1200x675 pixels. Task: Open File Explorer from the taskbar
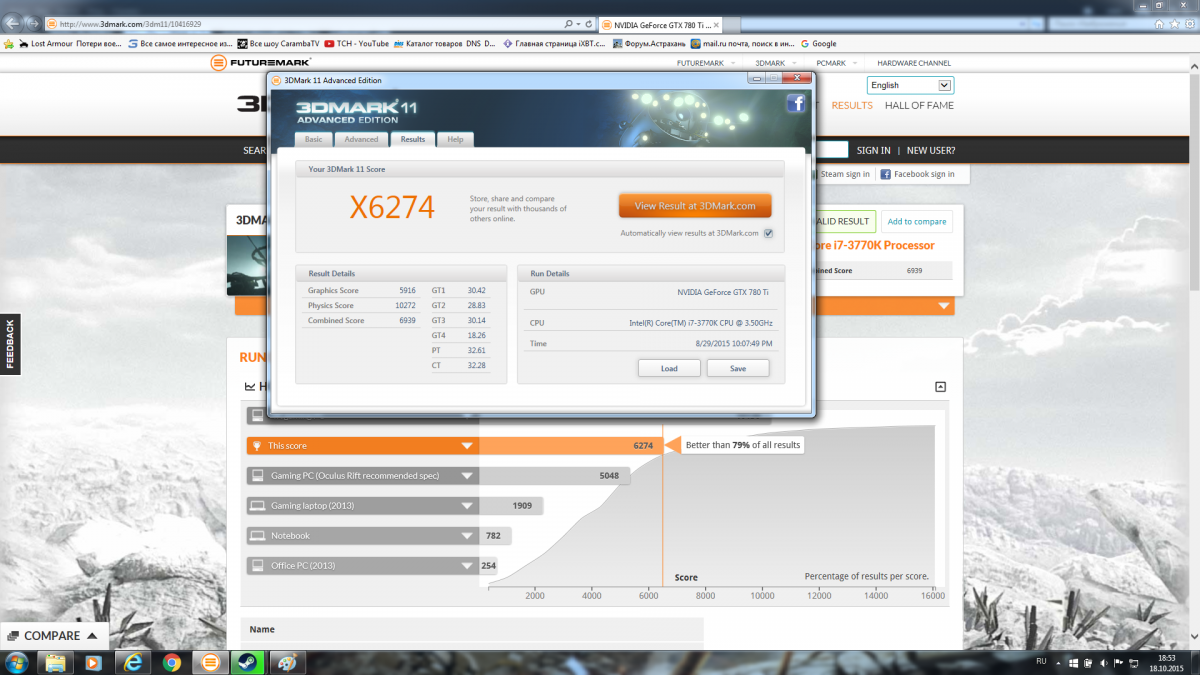click(55, 662)
